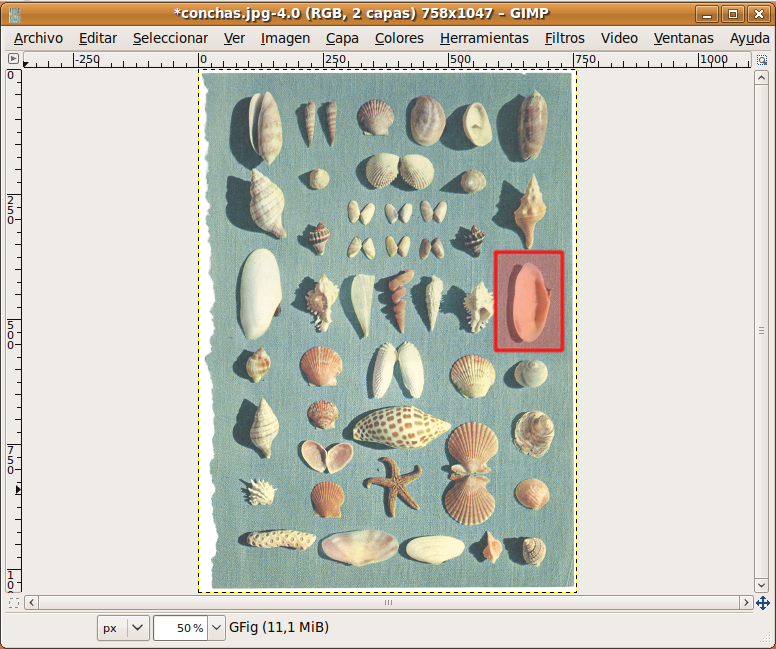Image resolution: width=776 pixels, height=649 pixels.
Task: Open the Herramientas menu
Action: [484, 38]
